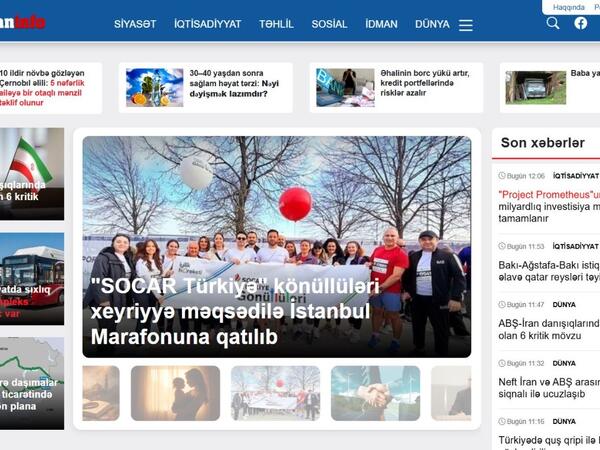The height and width of the screenshot is (450, 600).
Task: Open the DÜNYA section
Action: [x=432, y=24]
